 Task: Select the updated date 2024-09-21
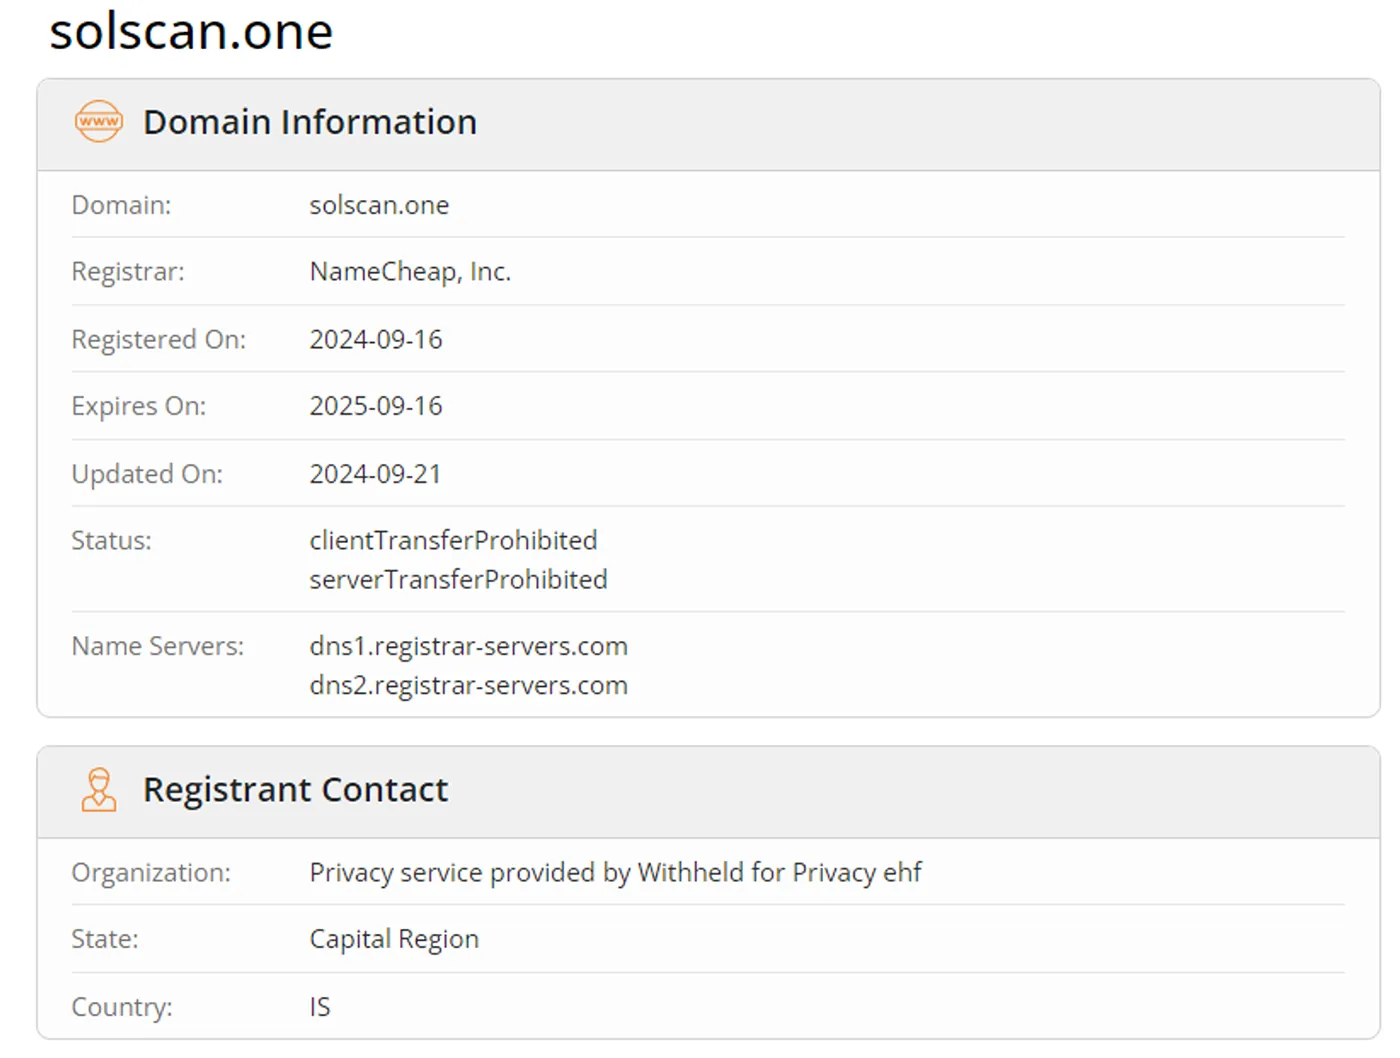375,474
